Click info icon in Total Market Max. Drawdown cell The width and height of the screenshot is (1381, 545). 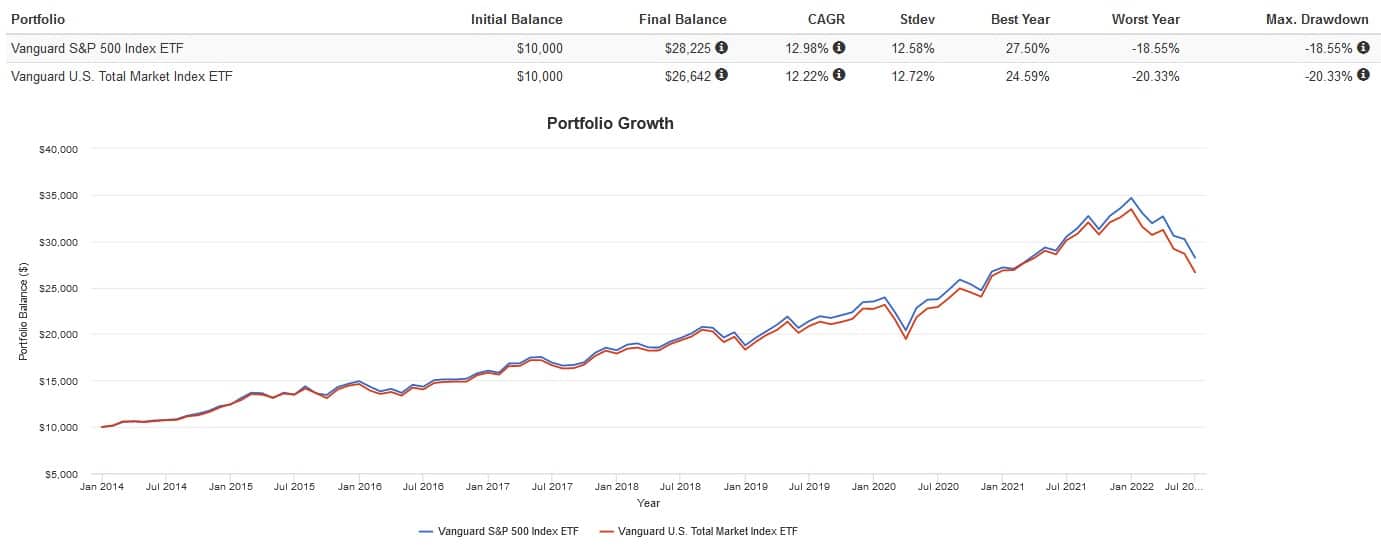click(x=1363, y=75)
